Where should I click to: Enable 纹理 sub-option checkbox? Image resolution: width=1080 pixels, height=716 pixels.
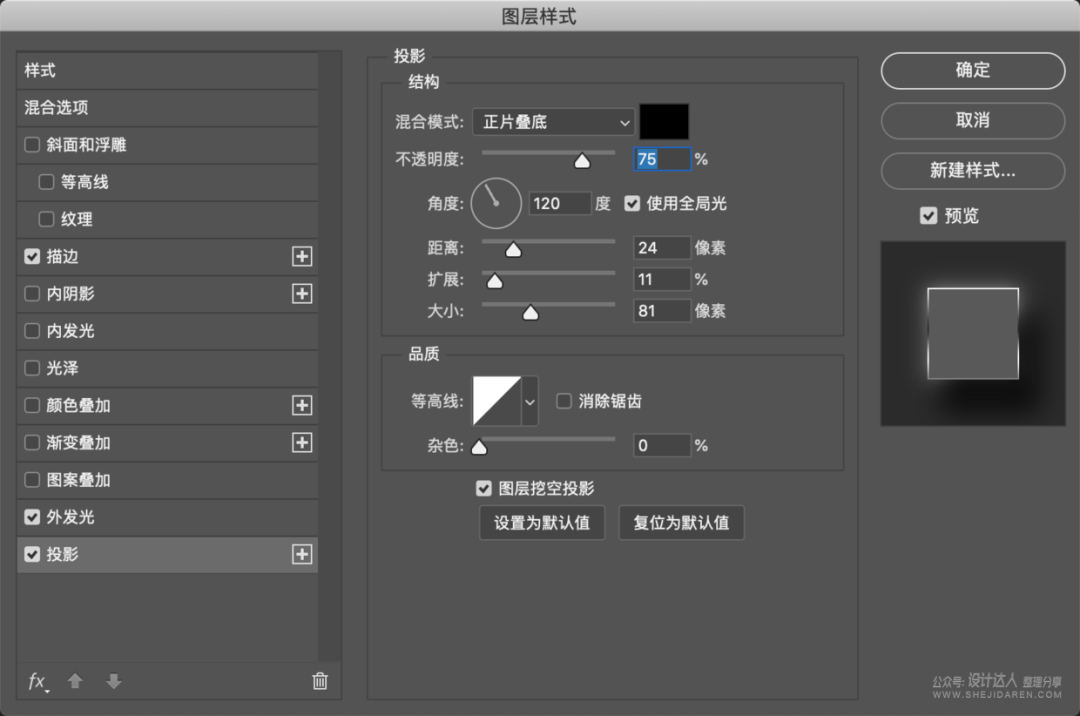[46, 219]
